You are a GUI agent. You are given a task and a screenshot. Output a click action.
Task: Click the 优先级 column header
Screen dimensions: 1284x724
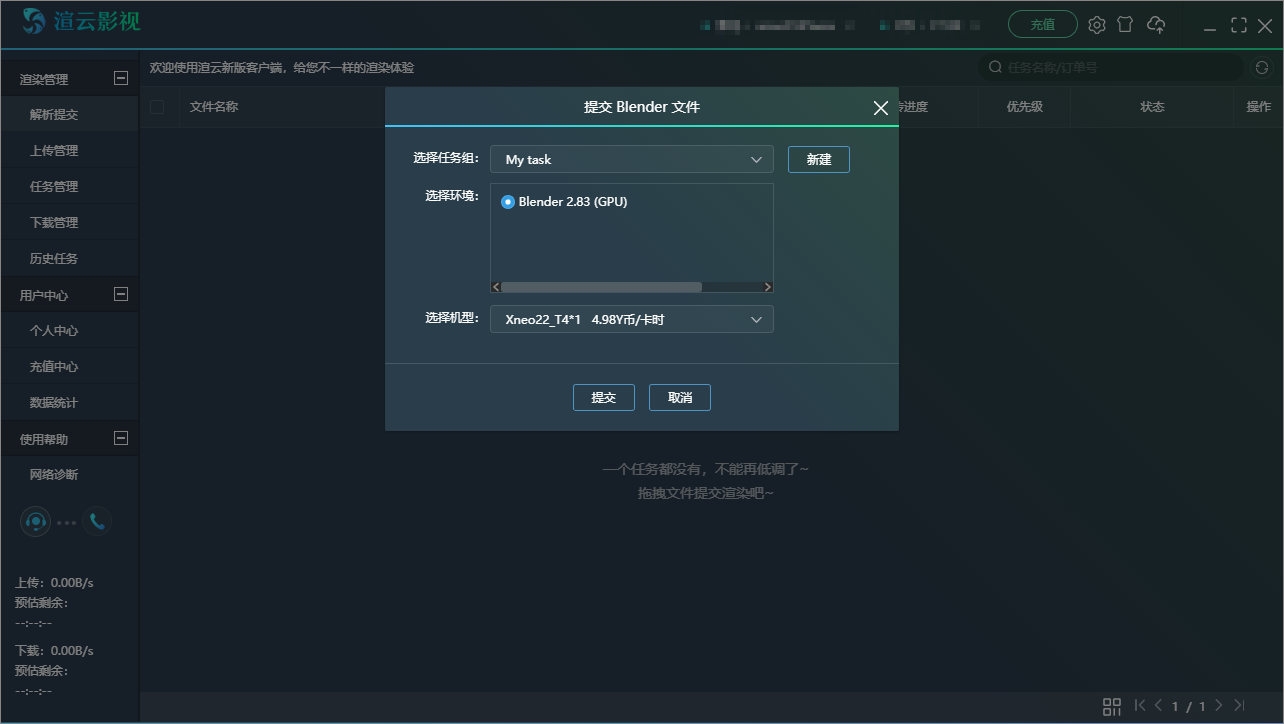coord(1025,107)
